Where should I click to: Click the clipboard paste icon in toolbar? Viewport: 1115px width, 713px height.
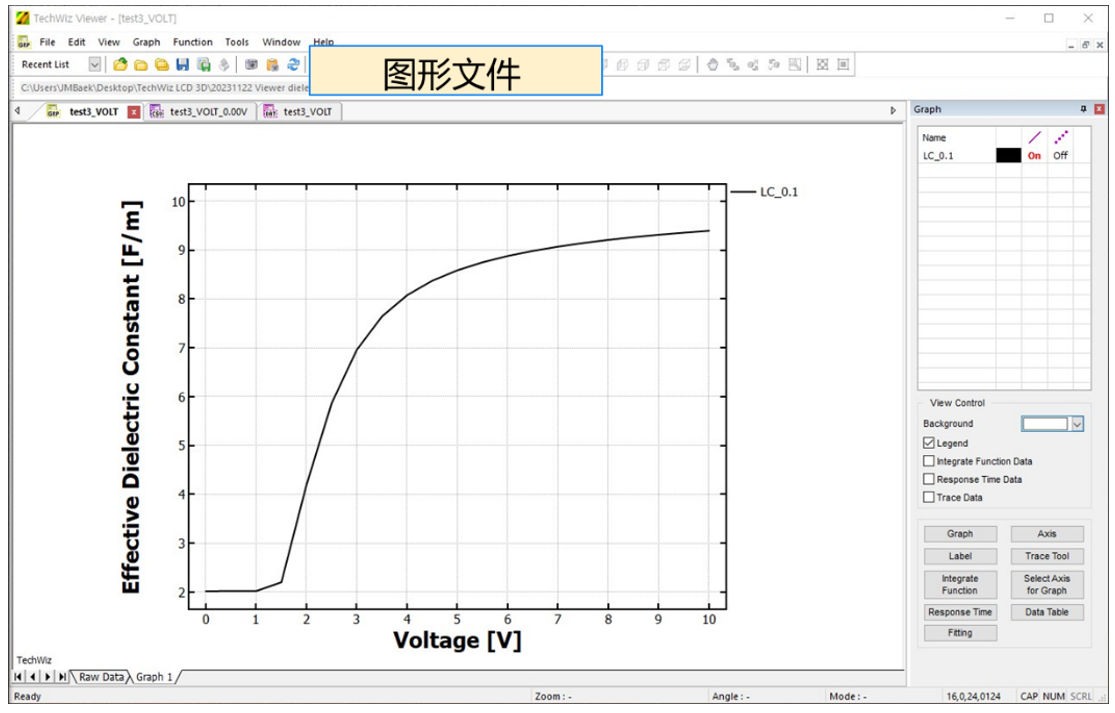point(272,65)
